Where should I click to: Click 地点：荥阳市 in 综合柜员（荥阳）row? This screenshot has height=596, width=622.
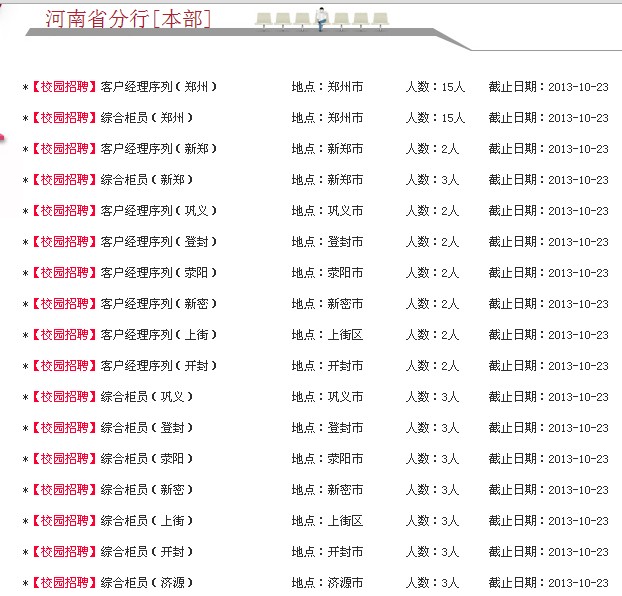tap(327, 458)
